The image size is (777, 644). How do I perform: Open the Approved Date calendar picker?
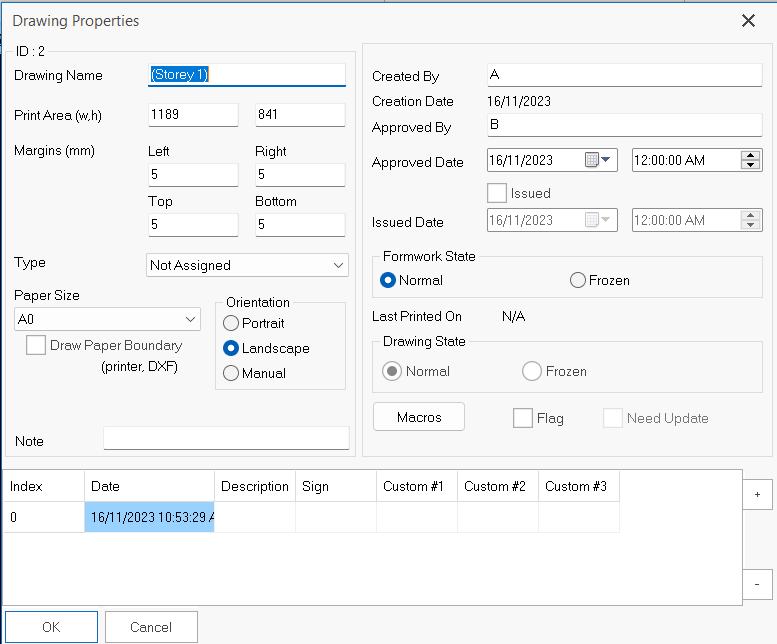(600, 160)
